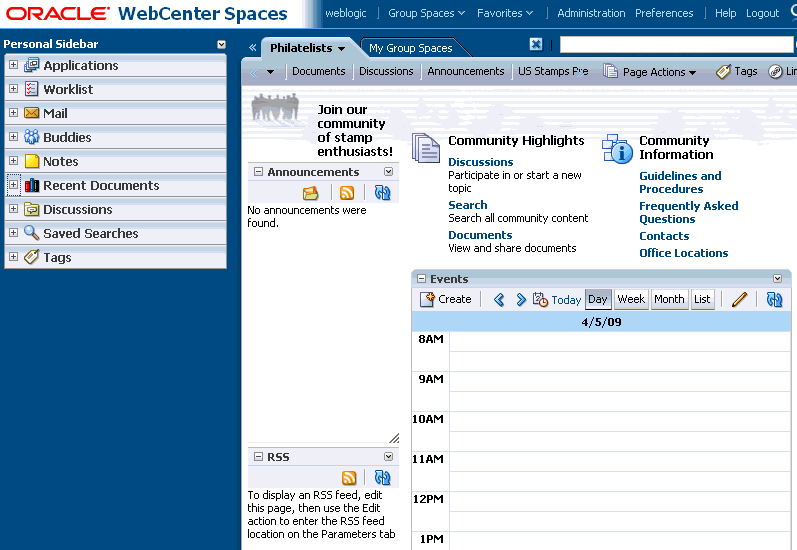
Task: Go to previous day in Events
Action: click(x=499, y=299)
